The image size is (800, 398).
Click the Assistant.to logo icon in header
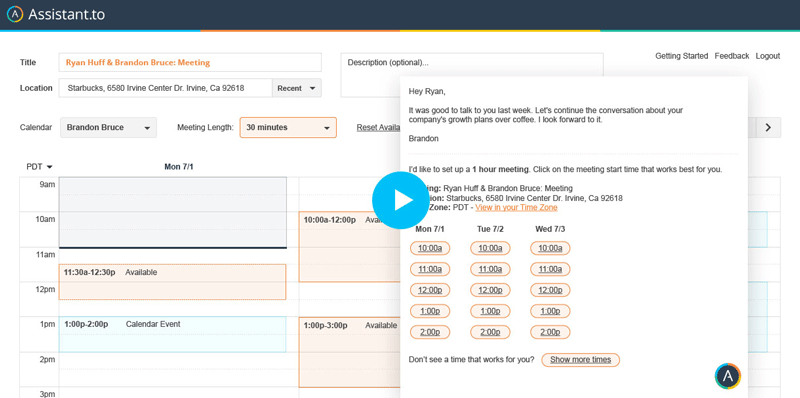click(15, 14)
